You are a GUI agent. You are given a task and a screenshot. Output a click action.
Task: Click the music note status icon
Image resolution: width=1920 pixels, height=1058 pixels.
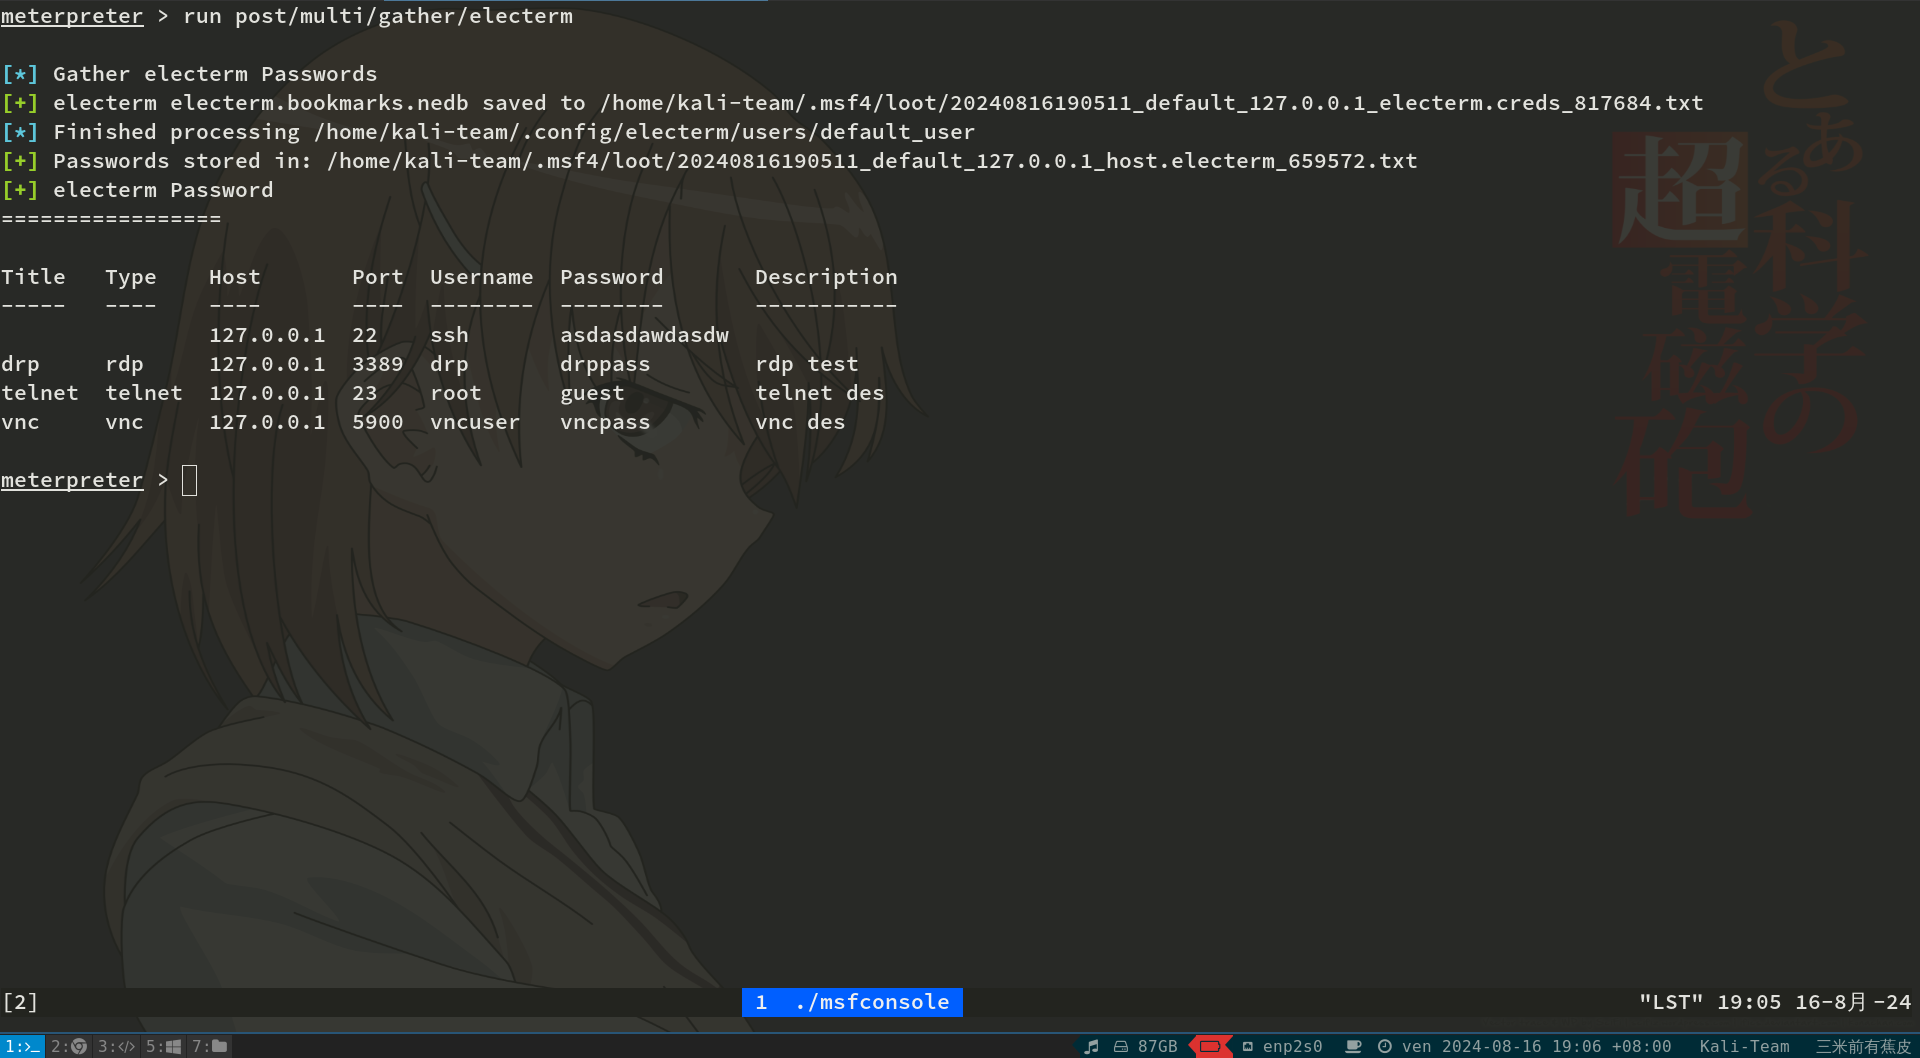tap(1091, 1046)
